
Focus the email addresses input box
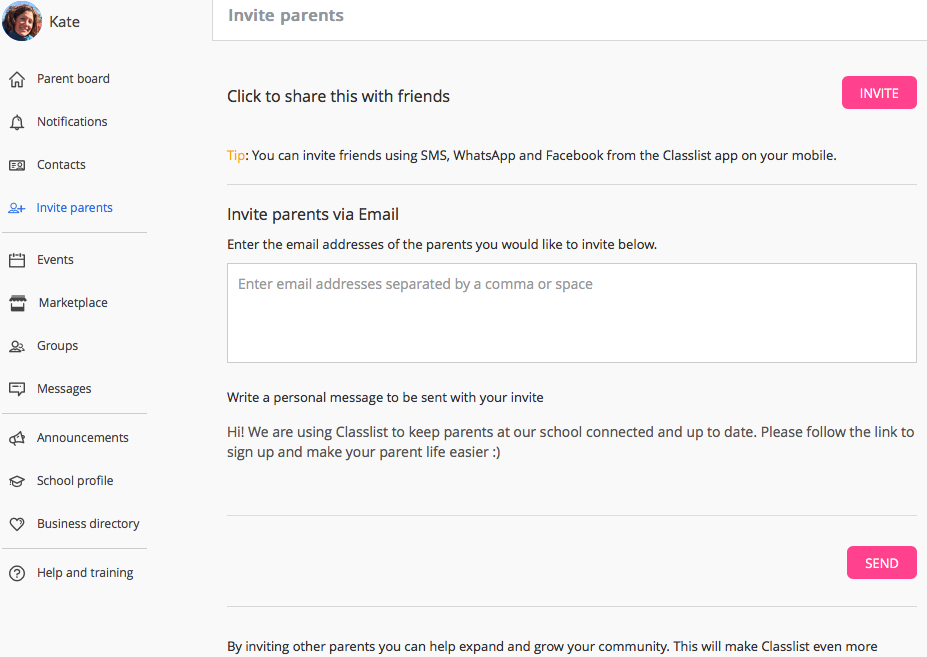(x=572, y=313)
